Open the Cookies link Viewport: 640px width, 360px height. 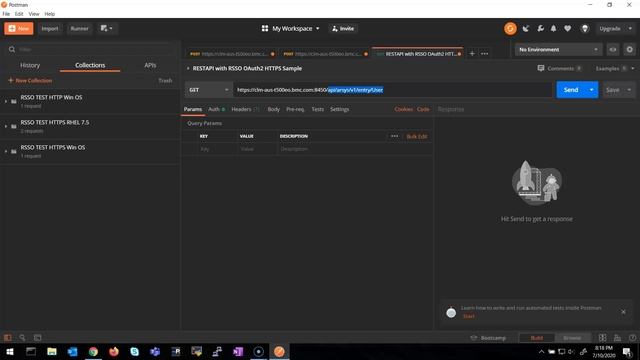(x=403, y=109)
